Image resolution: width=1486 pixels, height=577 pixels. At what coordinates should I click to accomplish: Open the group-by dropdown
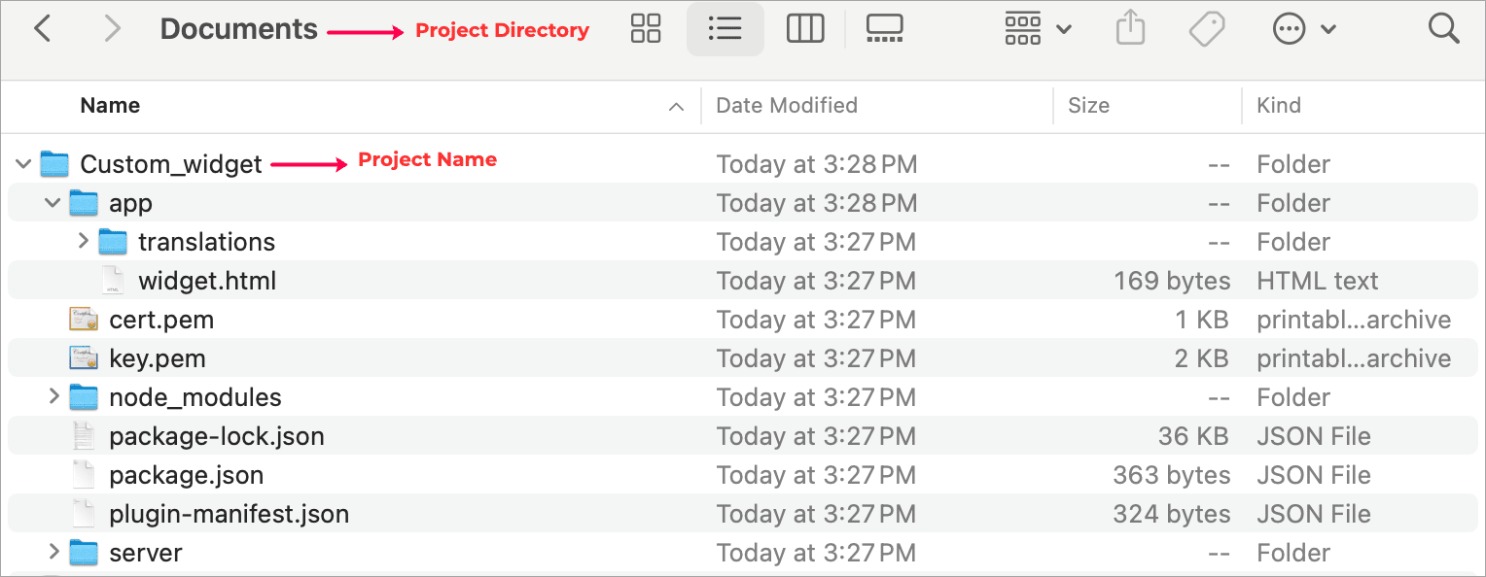(x=1038, y=29)
